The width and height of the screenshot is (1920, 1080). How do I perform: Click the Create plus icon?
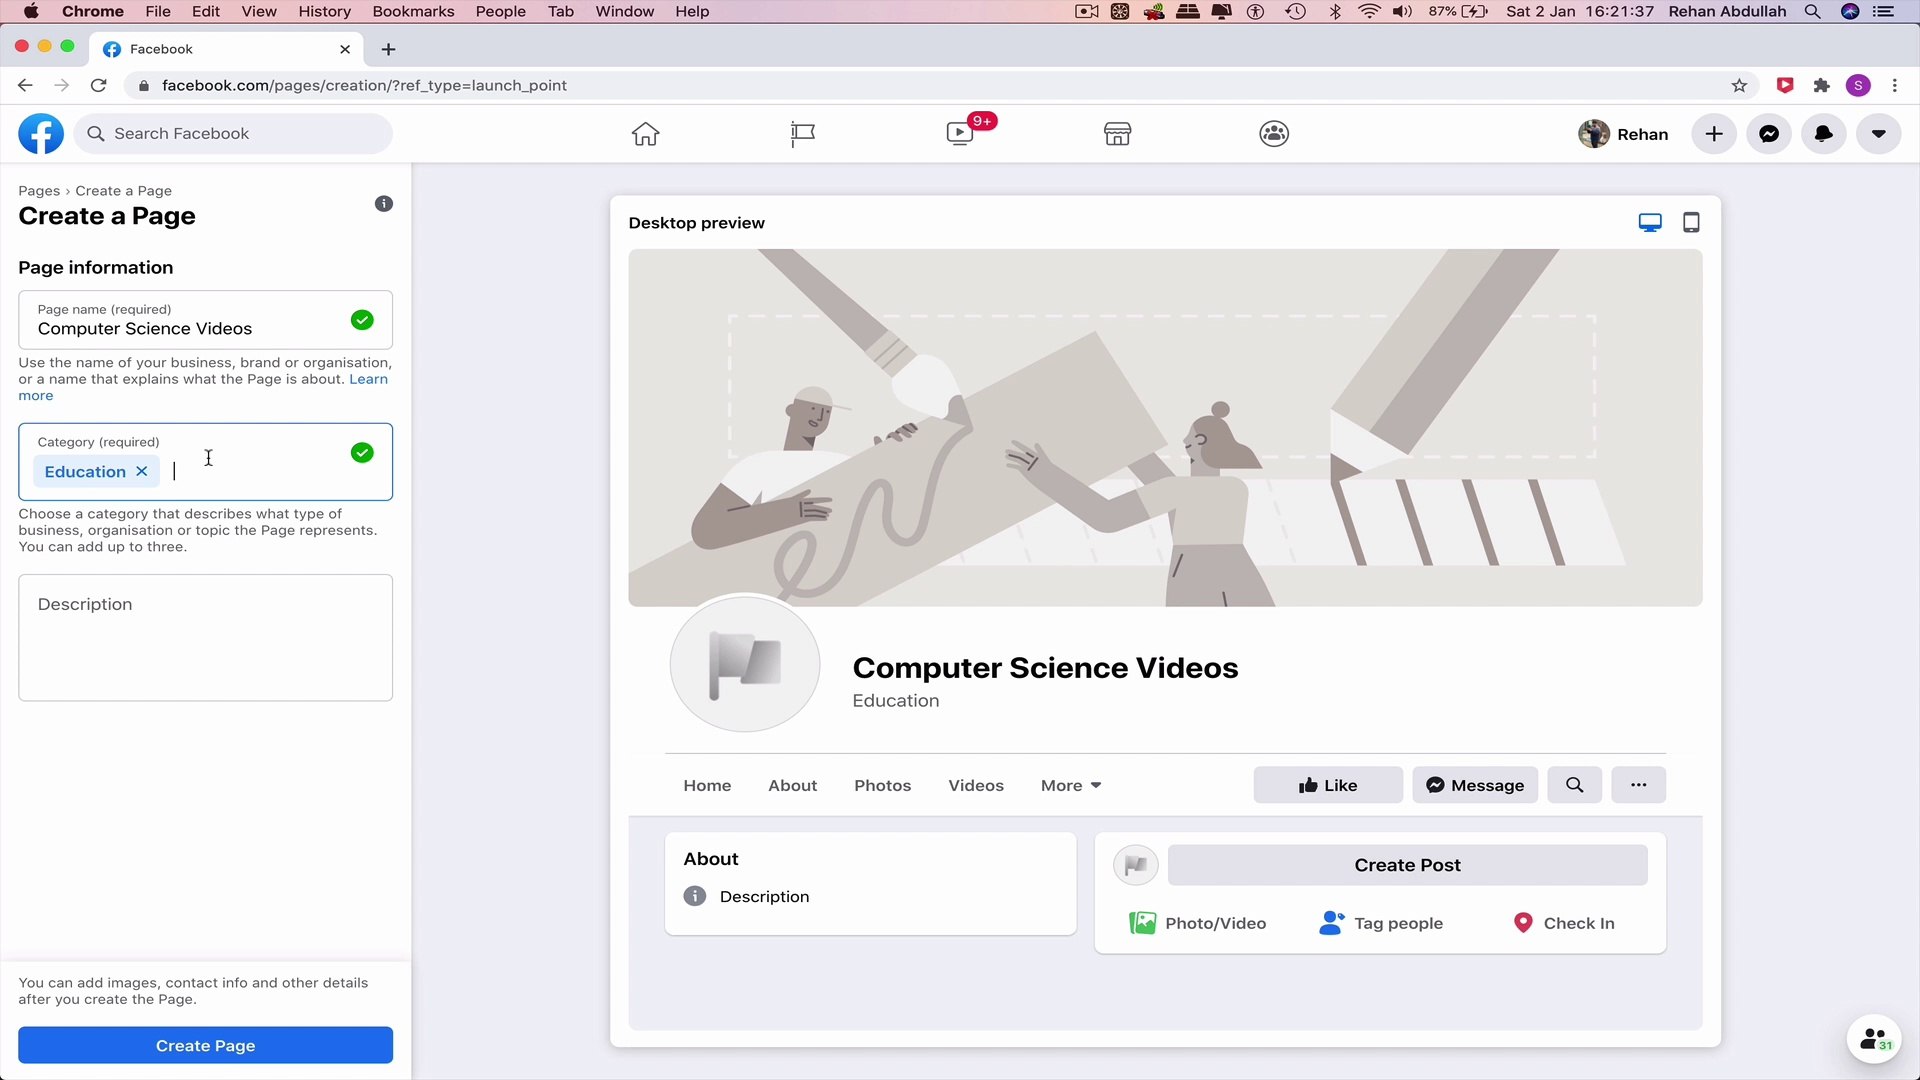pos(1713,133)
